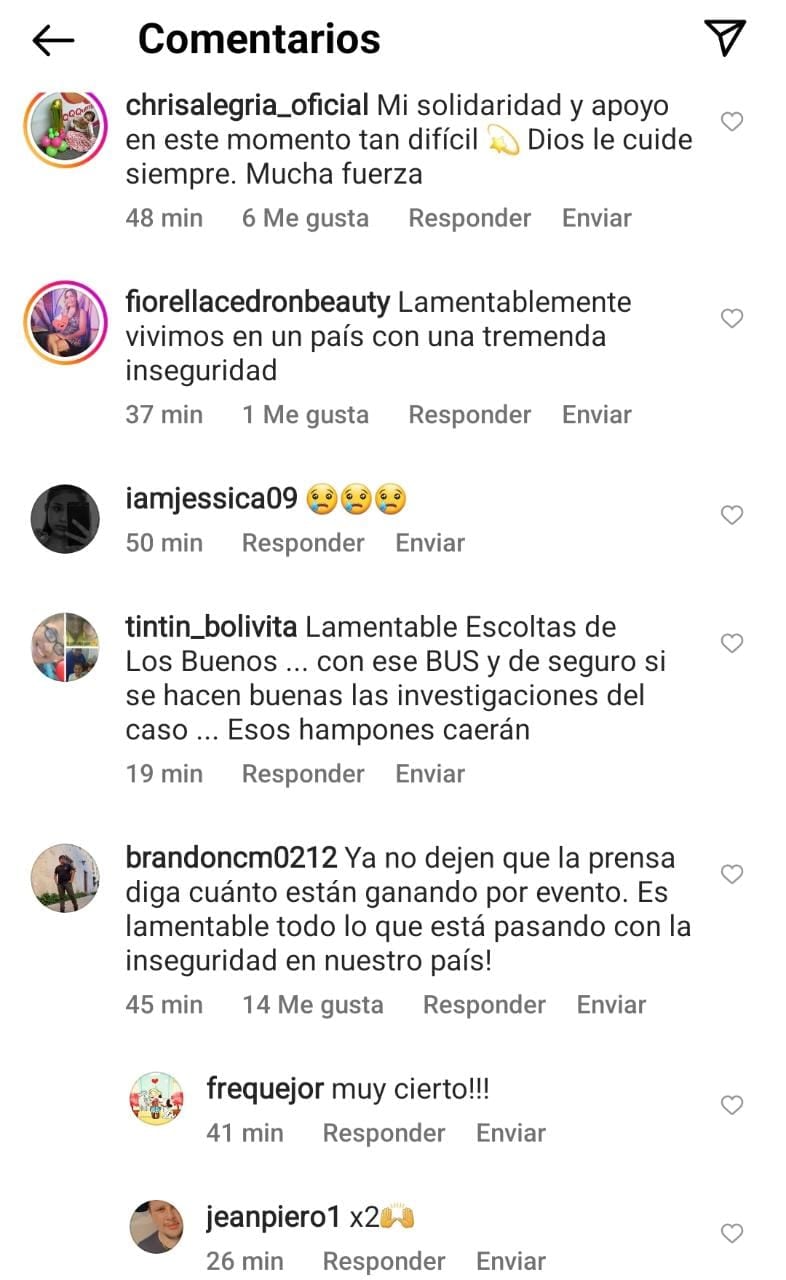The width and height of the screenshot is (786, 1280).
Task: Open chrisalegria_oficial profile picture
Action: pyautogui.click(x=65, y=125)
